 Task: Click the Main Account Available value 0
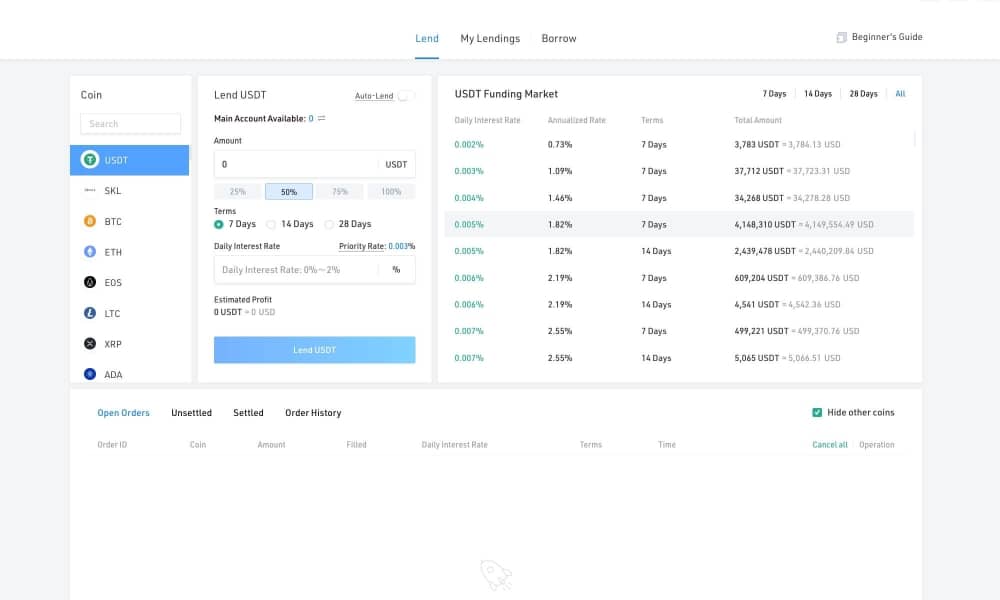(311, 119)
